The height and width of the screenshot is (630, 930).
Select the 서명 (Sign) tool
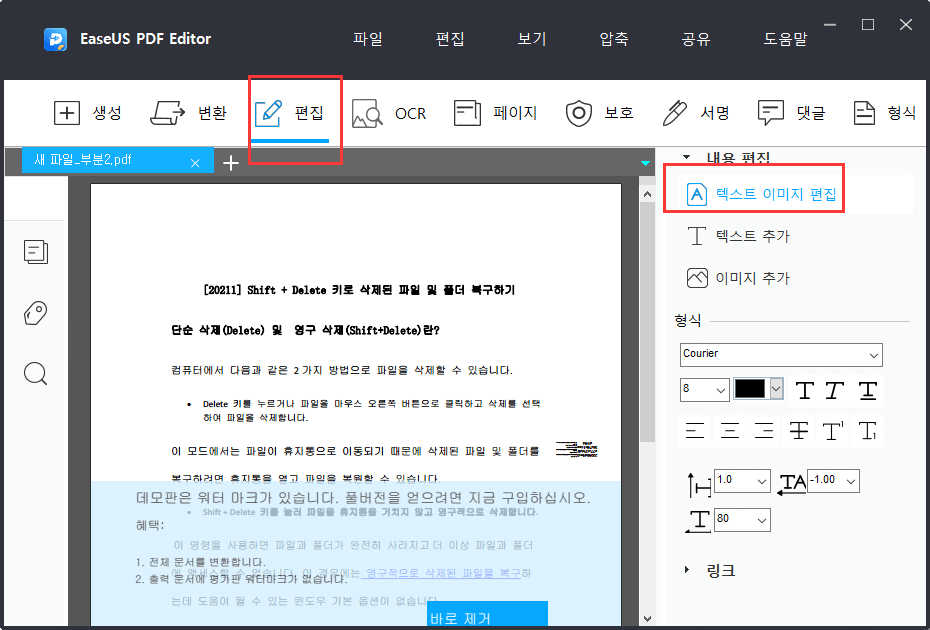(697, 113)
